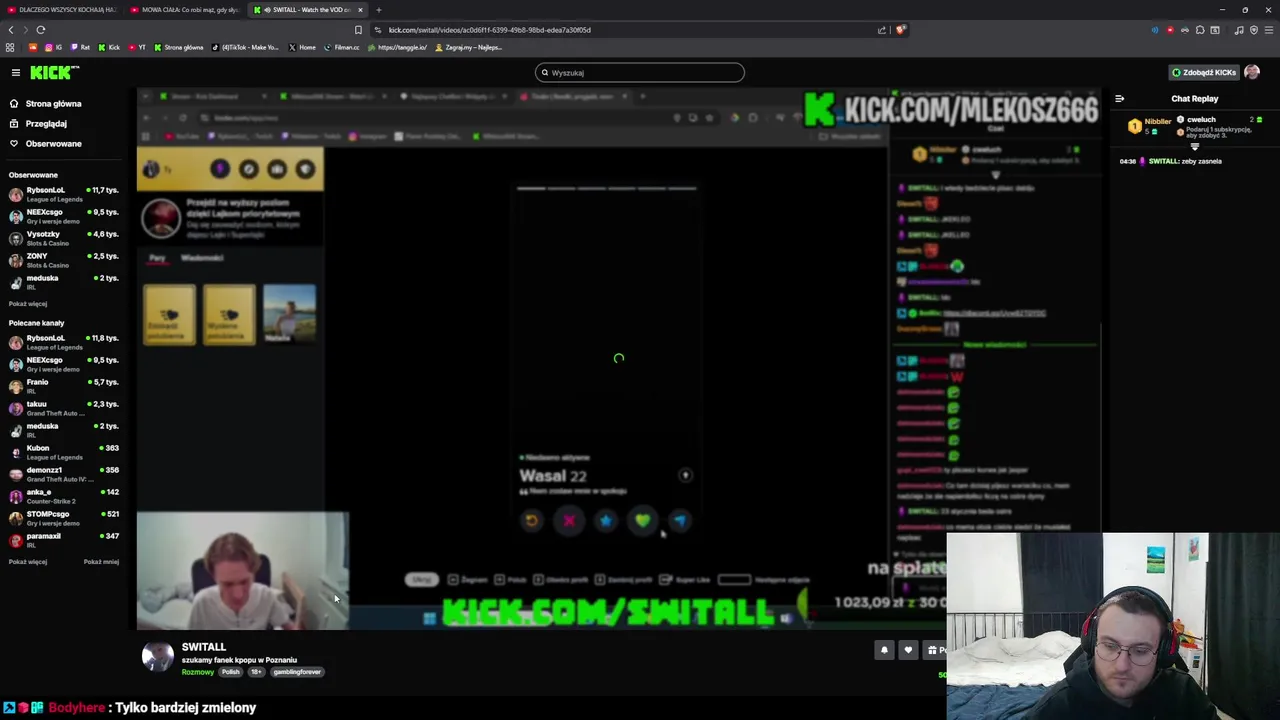
Task: Open ZONY channel in sidebar
Action: click(63, 260)
